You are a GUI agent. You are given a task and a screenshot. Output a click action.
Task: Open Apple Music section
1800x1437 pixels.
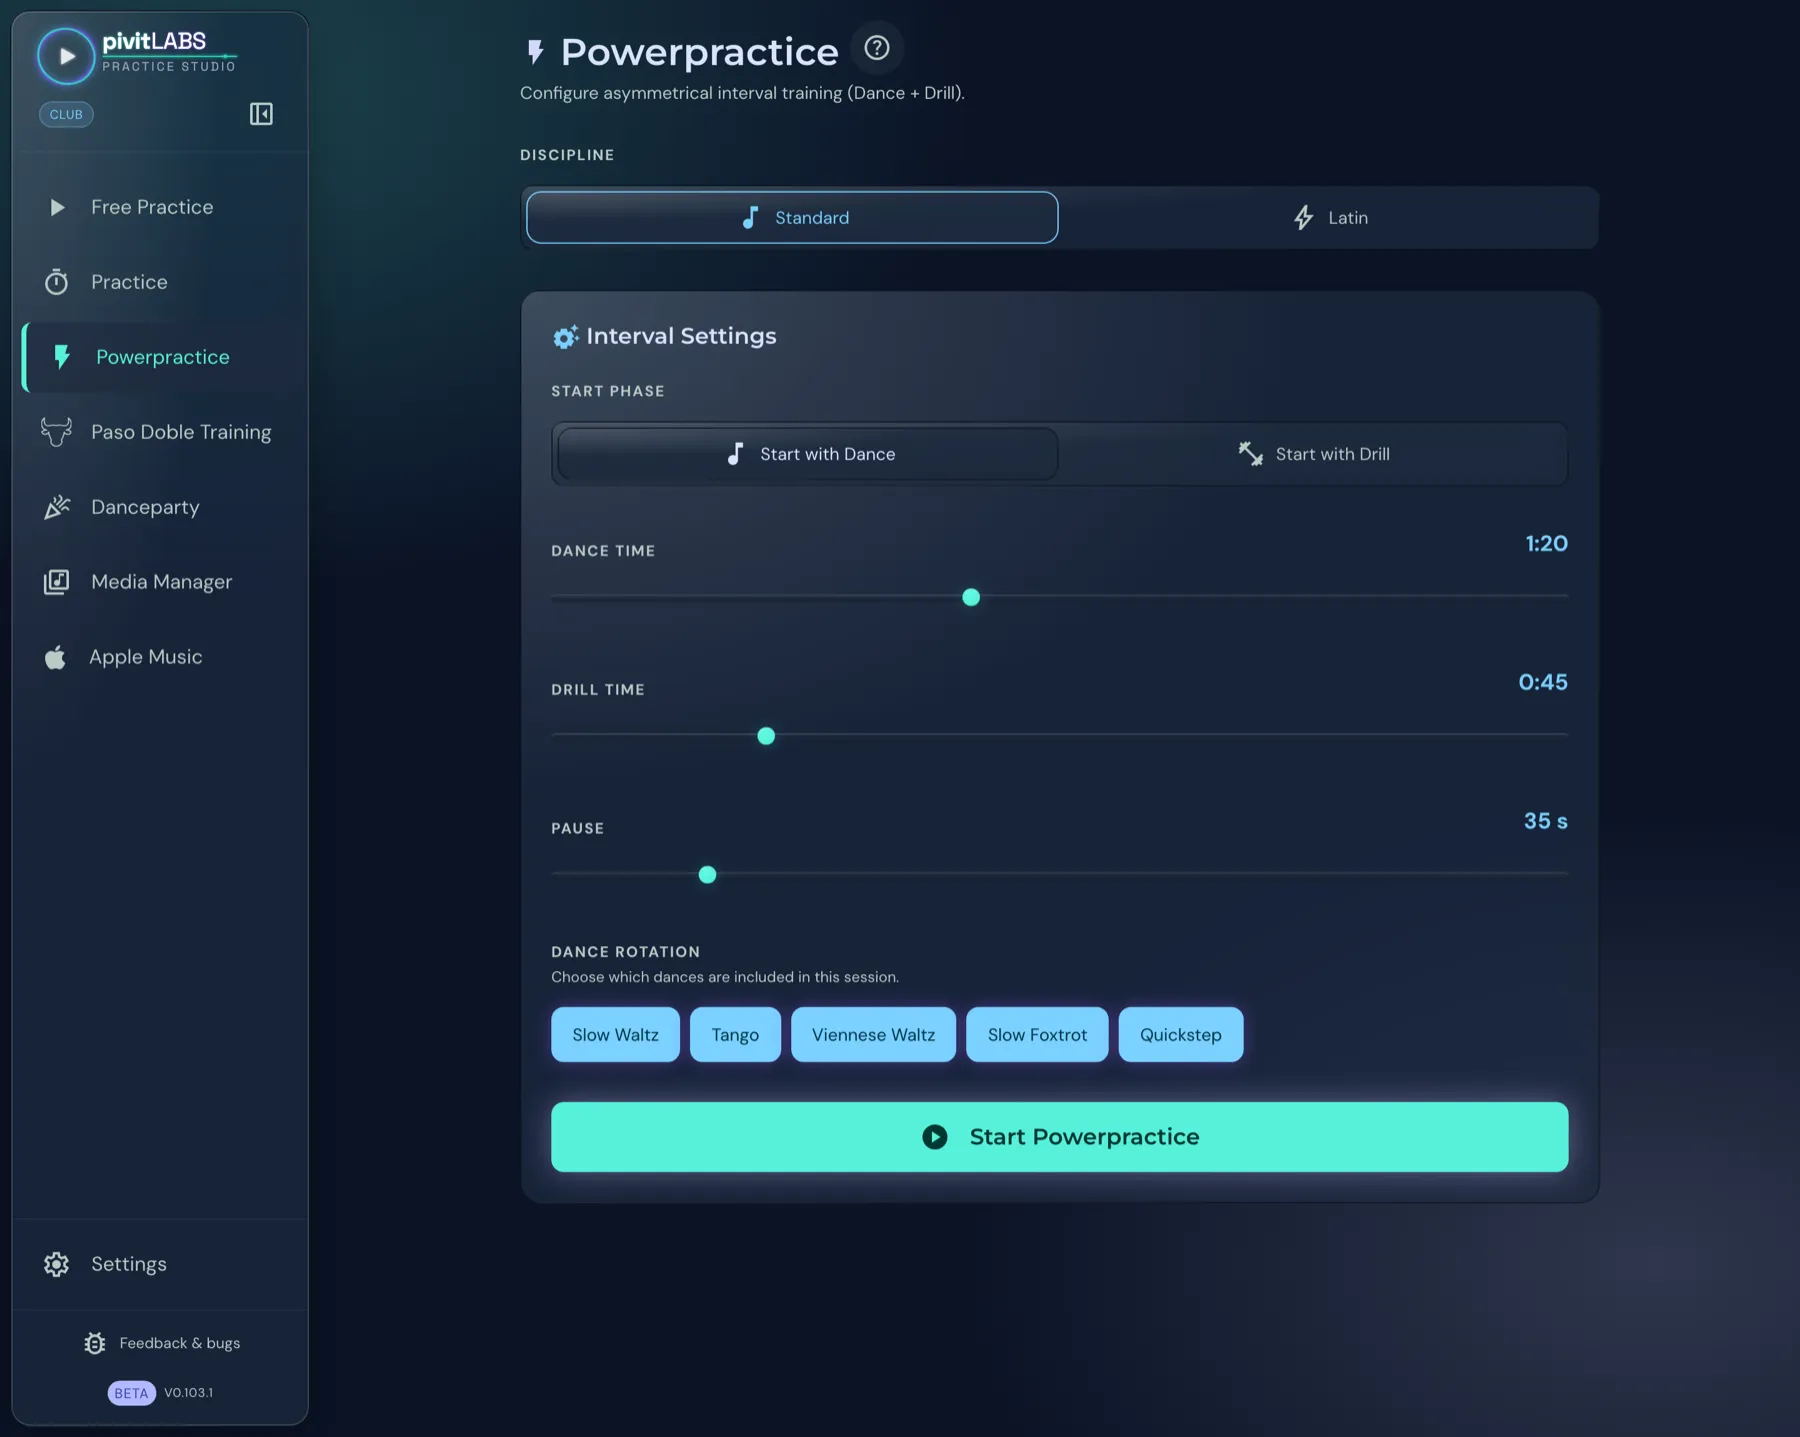coord(160,657)
